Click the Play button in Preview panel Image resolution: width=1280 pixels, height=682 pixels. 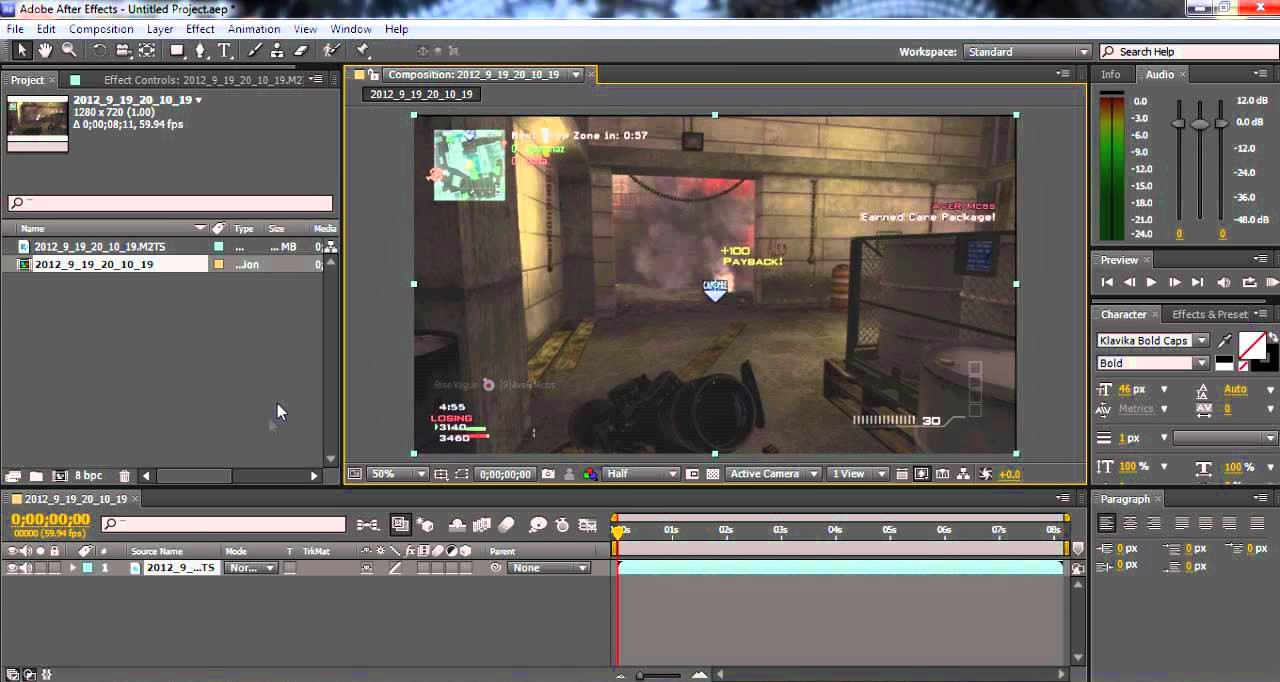coord(1151,283)
